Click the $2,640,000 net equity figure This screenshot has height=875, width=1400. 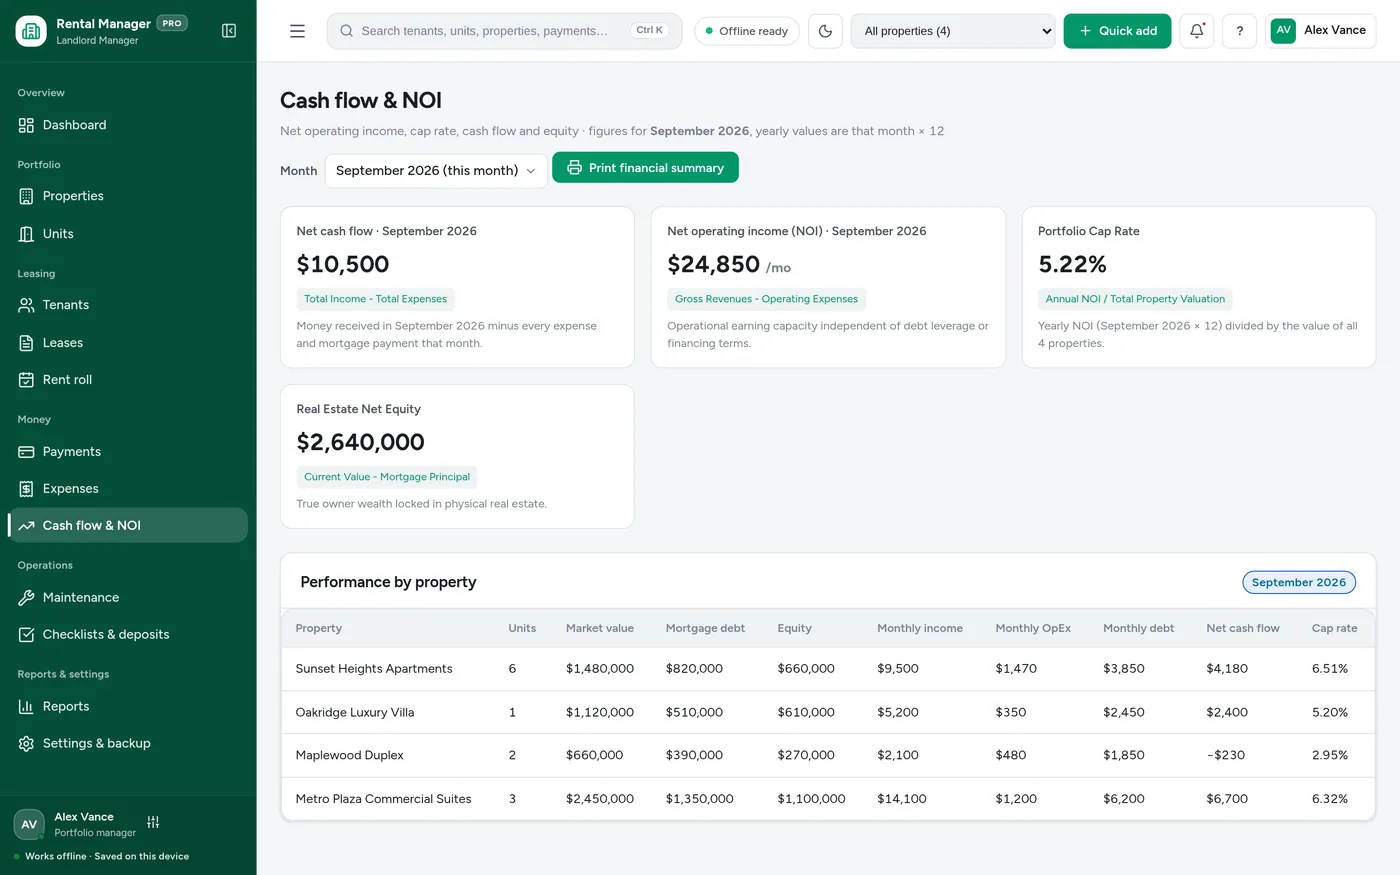pyautogui.click(x=361, y=442)
